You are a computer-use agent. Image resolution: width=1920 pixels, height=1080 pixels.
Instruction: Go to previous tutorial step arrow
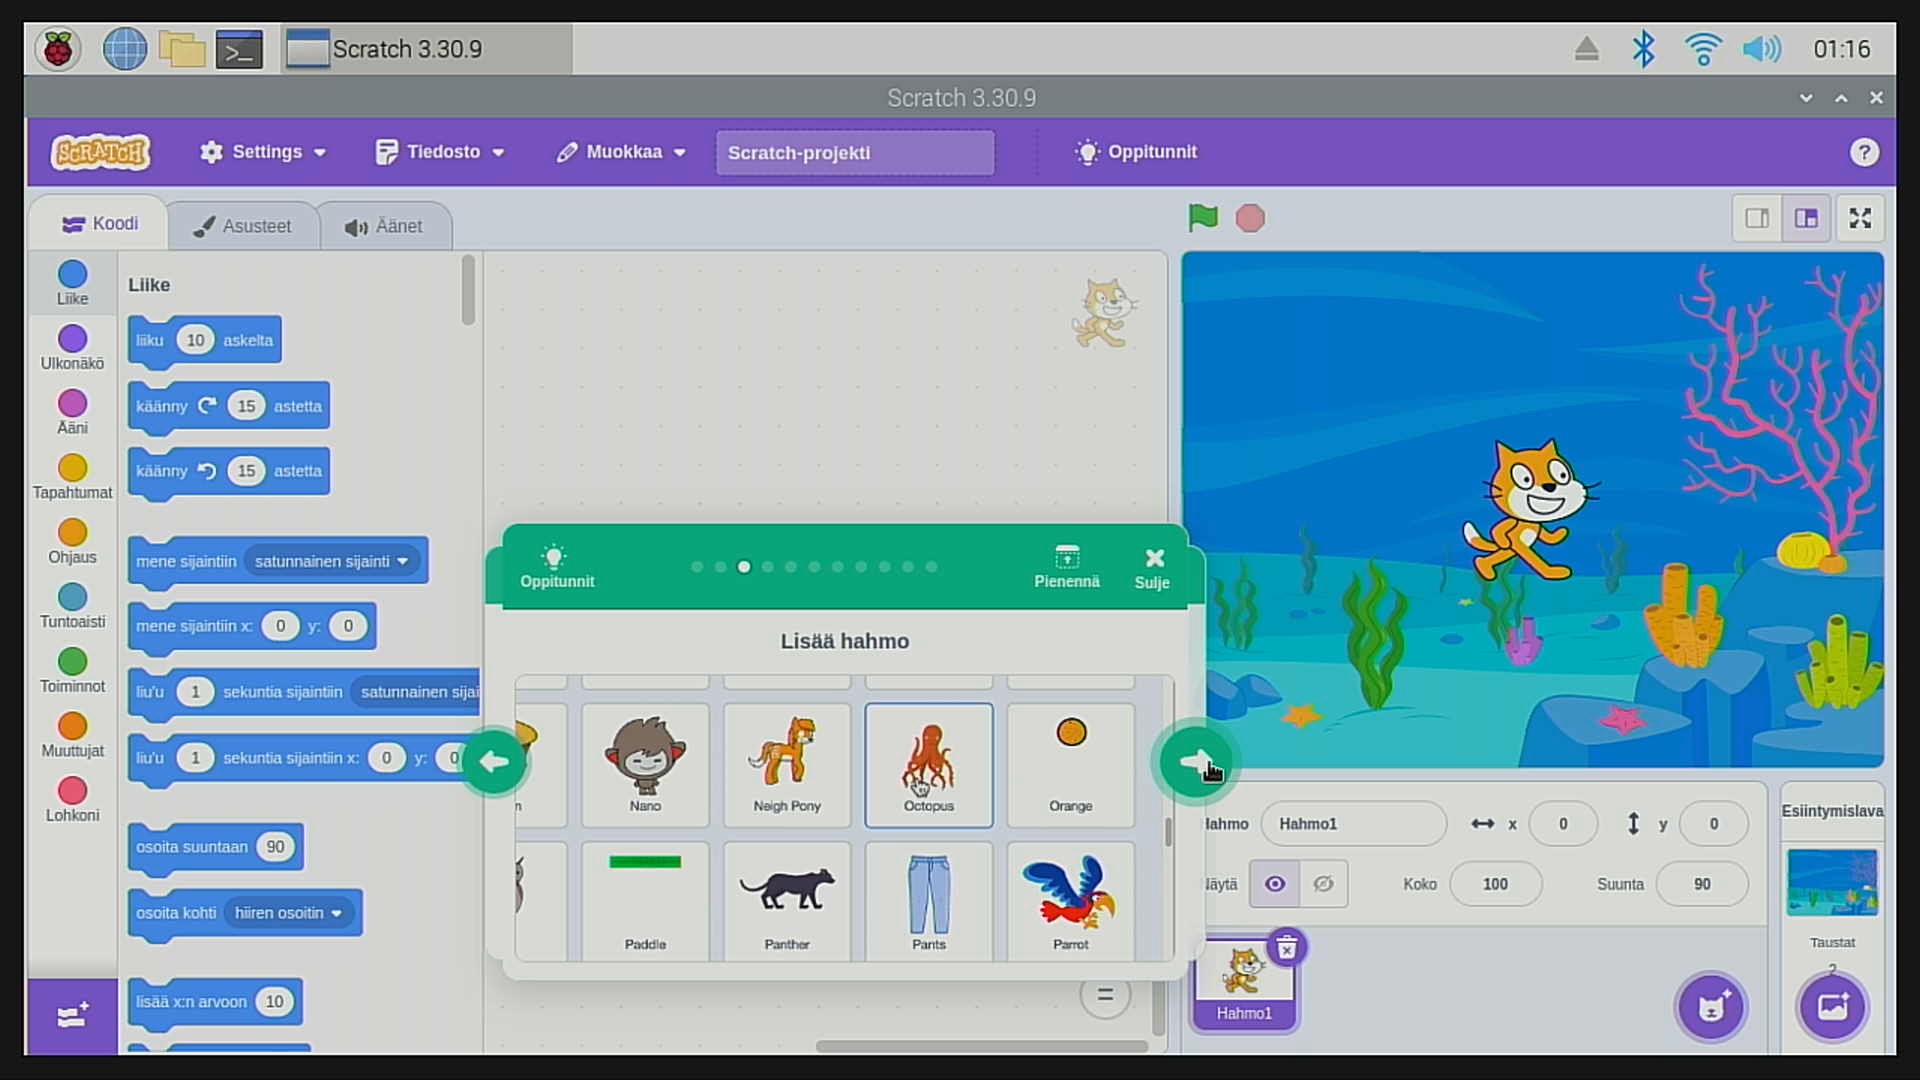[x=494, y=762]
